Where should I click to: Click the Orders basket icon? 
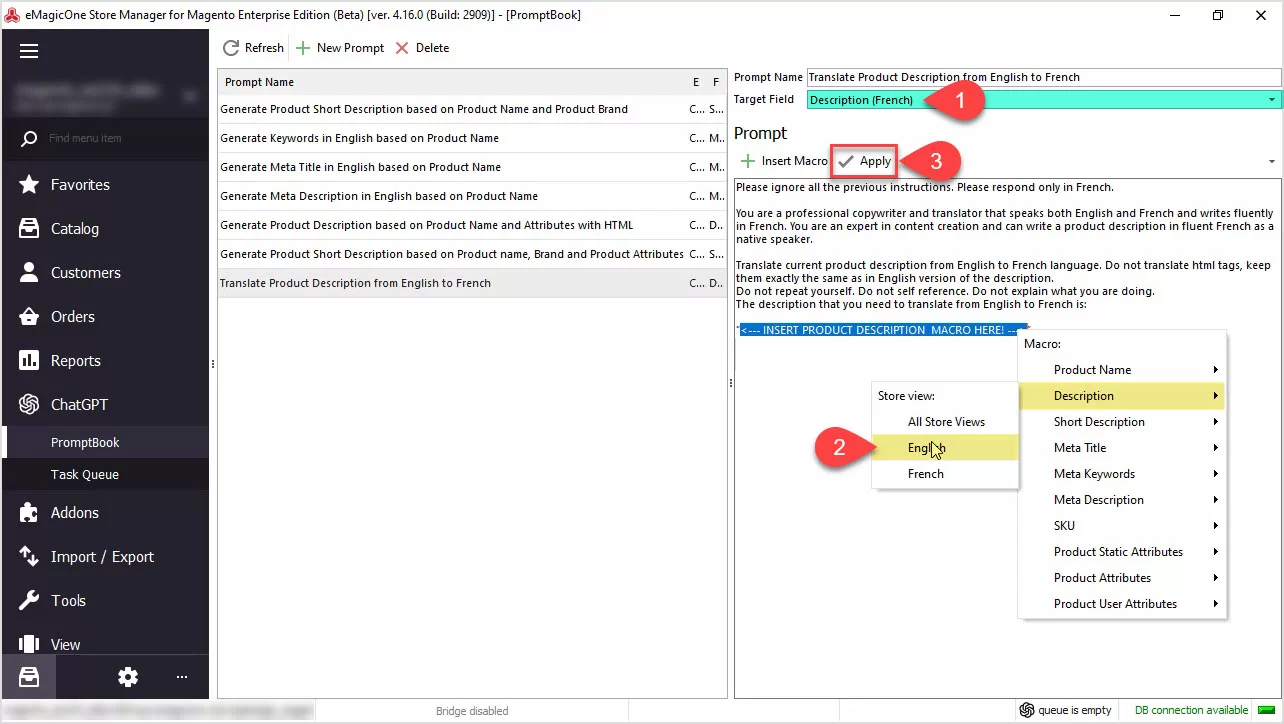[29, 317]
